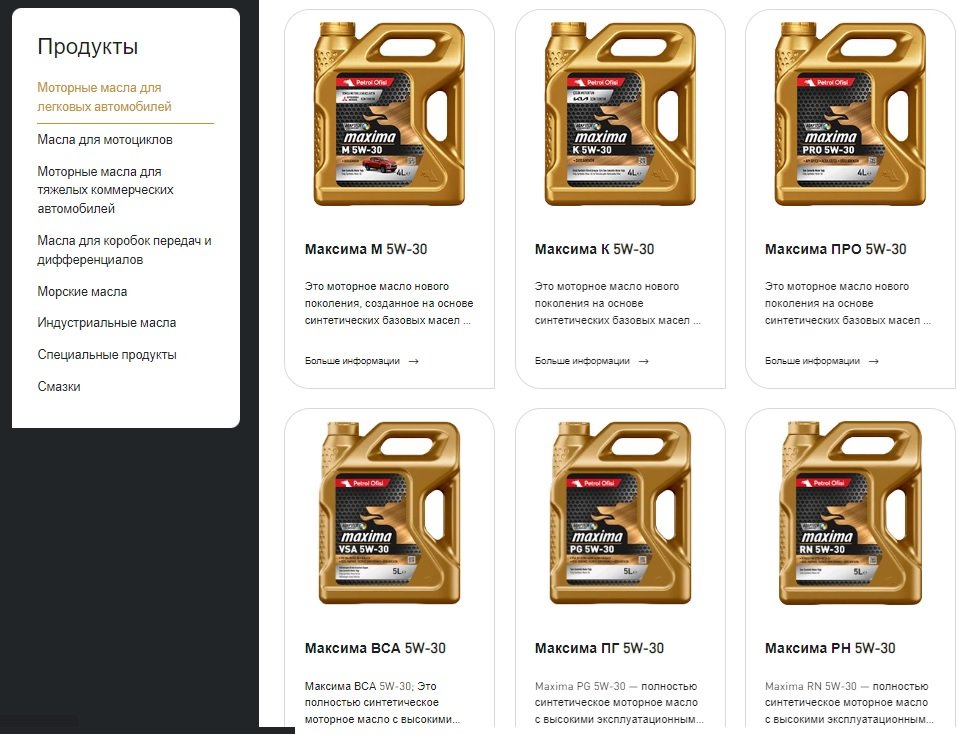
Task: Open Моторные масла для тяжелых коммерческих автомобилей
Action: [106, 190]
